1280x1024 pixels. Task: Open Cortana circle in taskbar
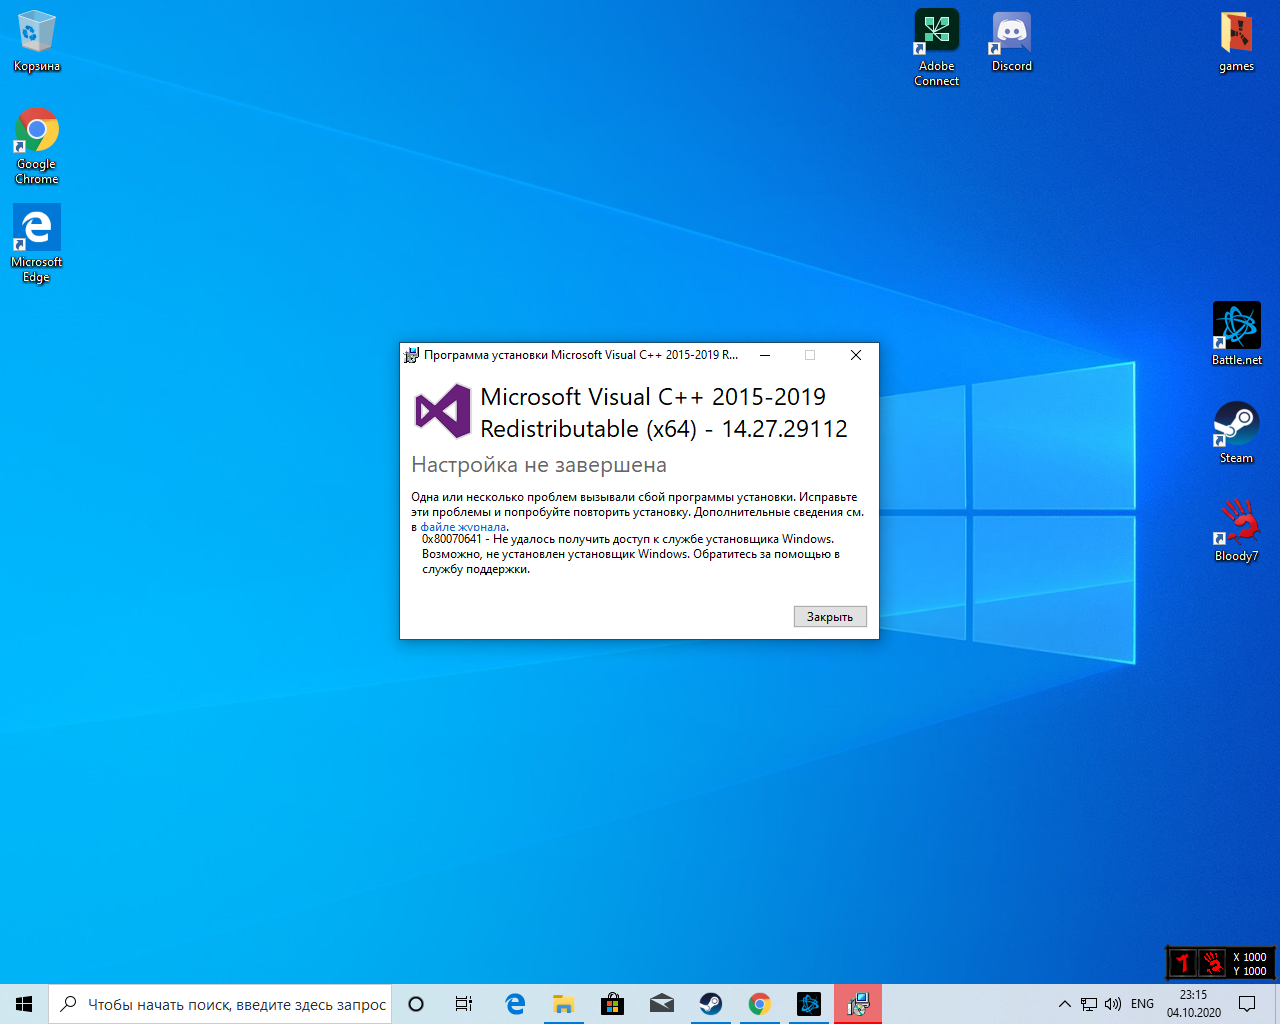[416, 1004]
